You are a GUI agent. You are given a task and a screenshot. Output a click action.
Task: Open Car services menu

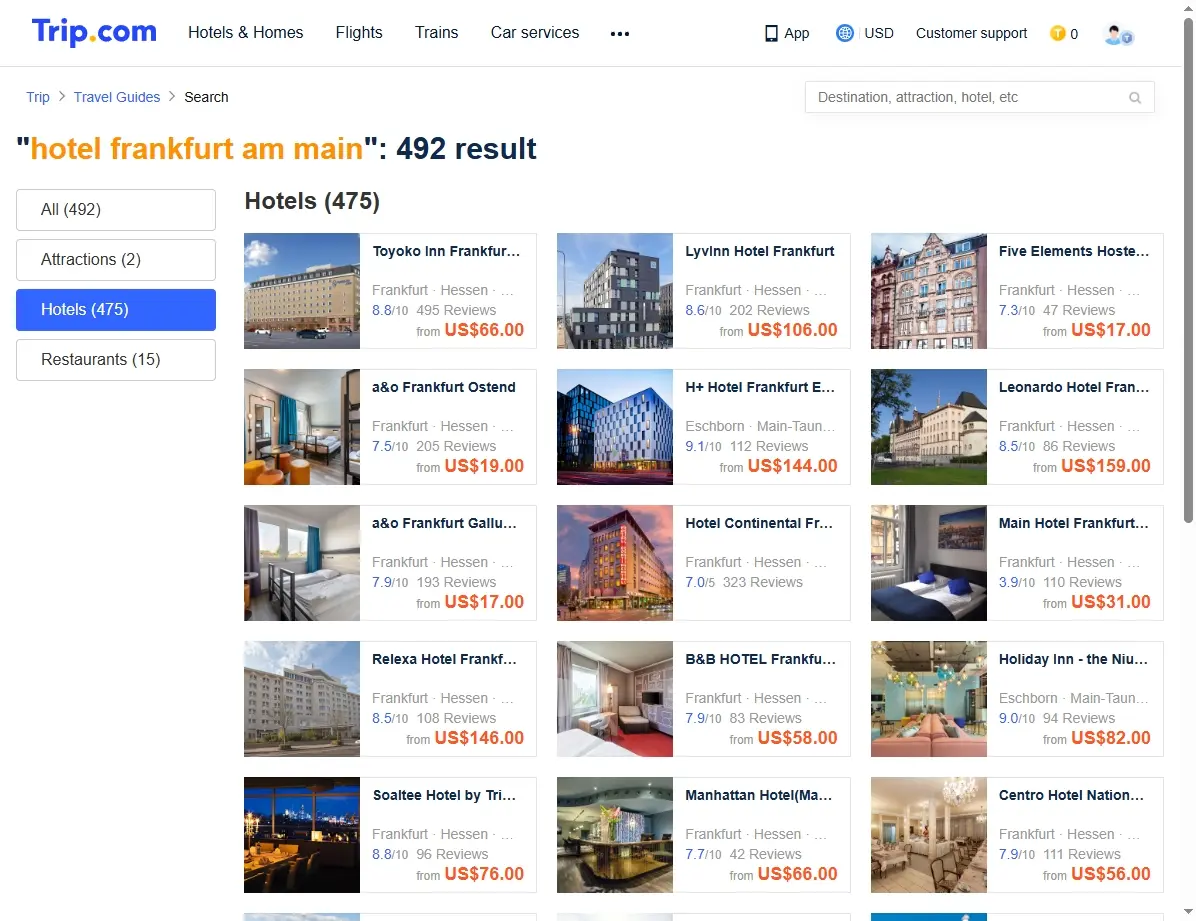pos(535,32)
